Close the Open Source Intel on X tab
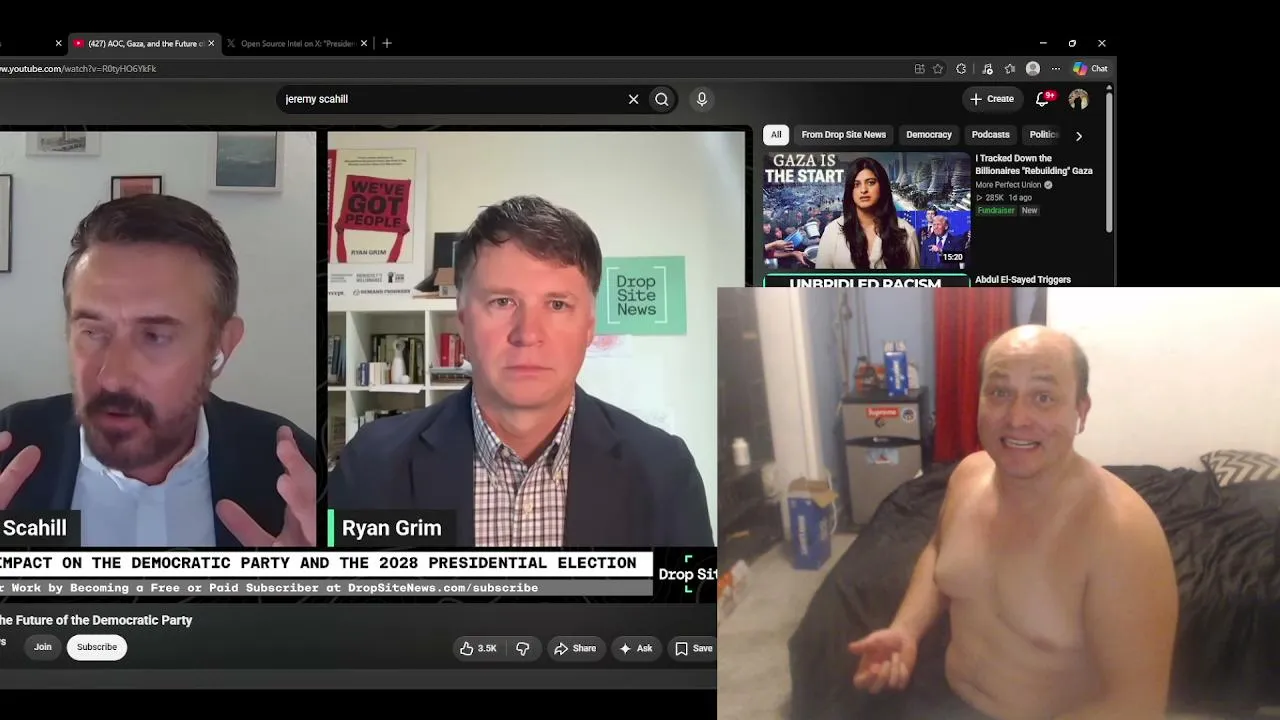This screenshot has width=1280, height=720. pos(364,44)
